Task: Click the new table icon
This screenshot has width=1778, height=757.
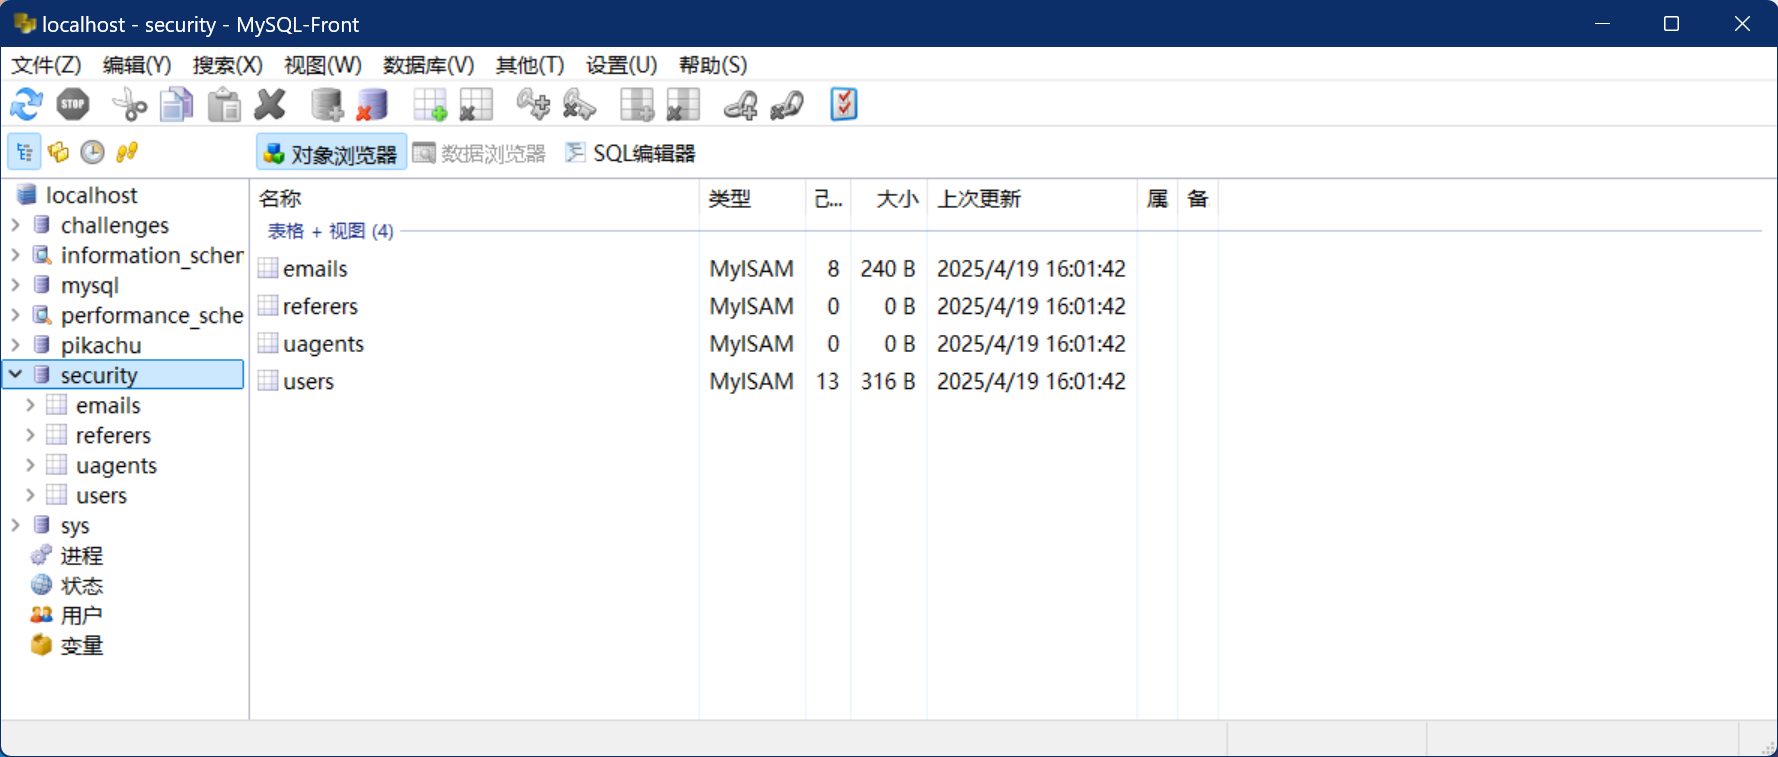Action: tap(430, 104)
